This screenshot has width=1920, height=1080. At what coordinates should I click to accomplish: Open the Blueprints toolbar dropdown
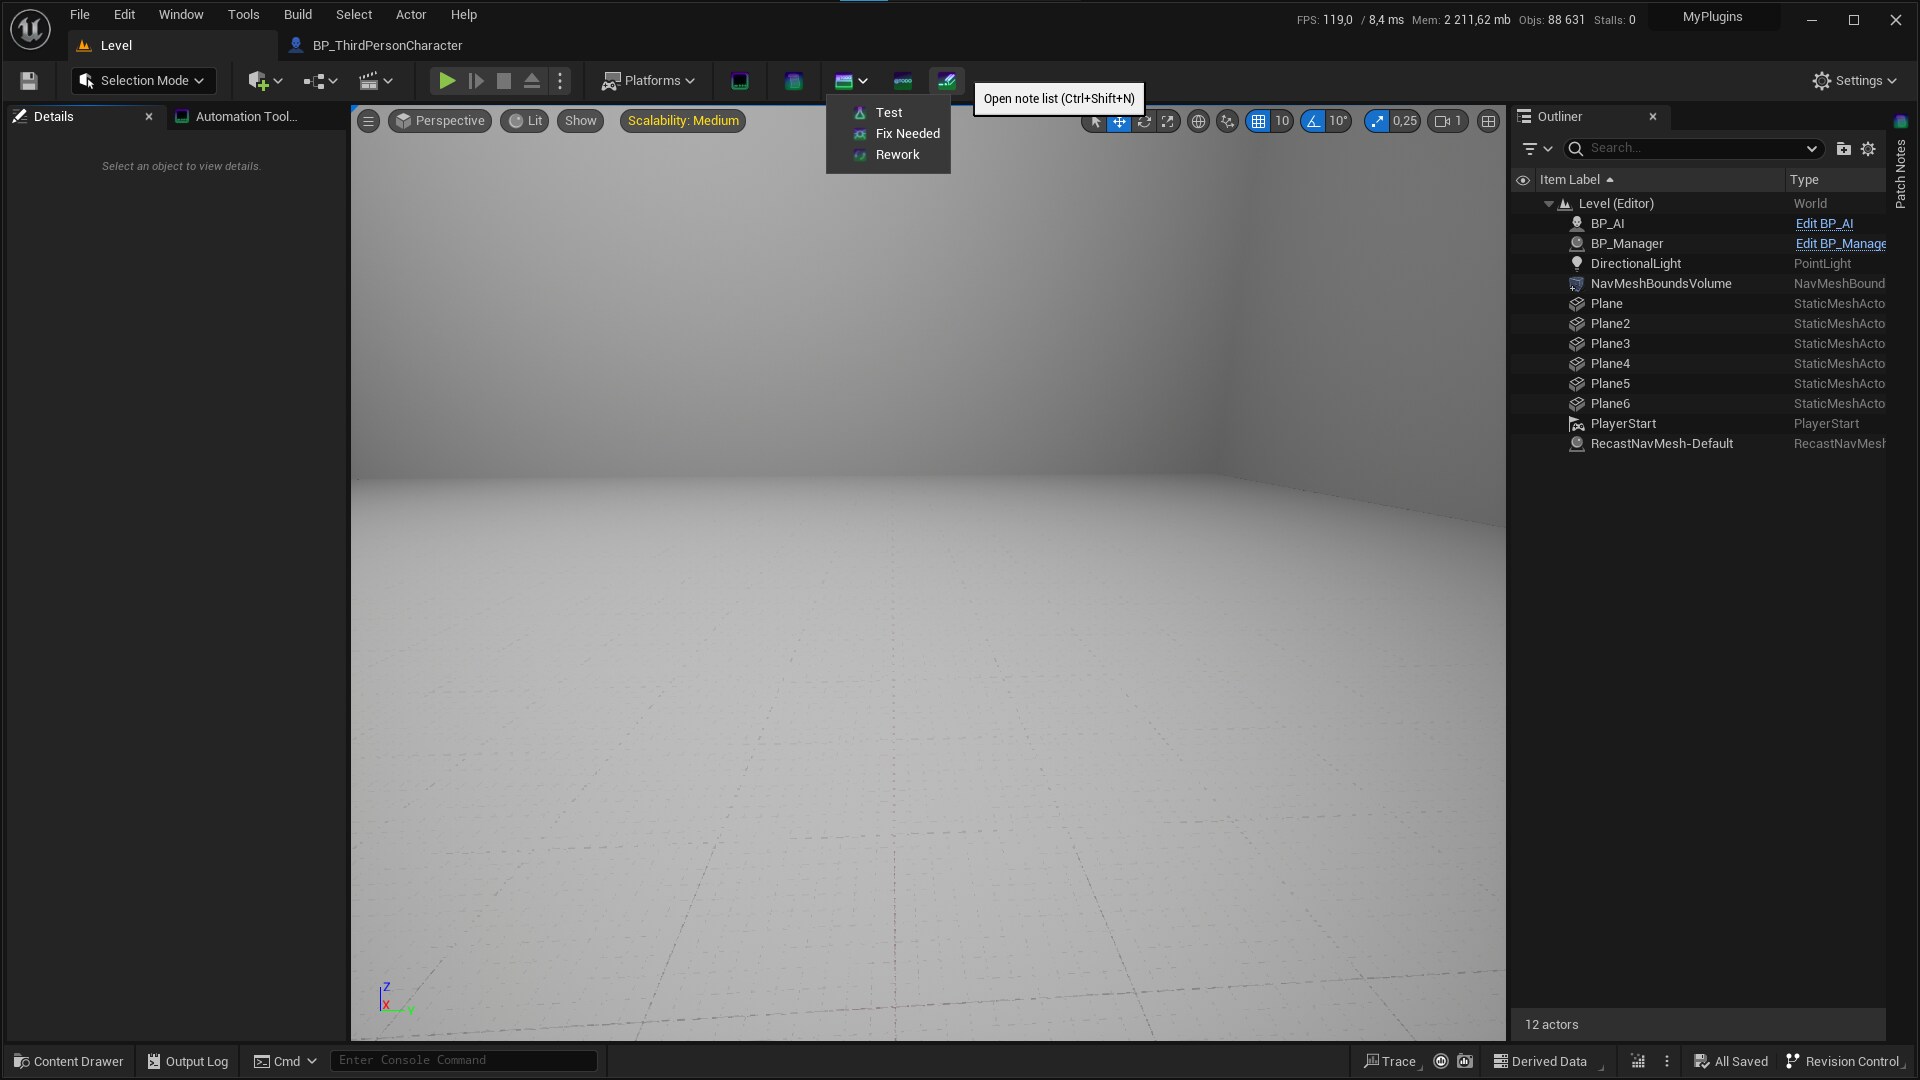[320, 81]
